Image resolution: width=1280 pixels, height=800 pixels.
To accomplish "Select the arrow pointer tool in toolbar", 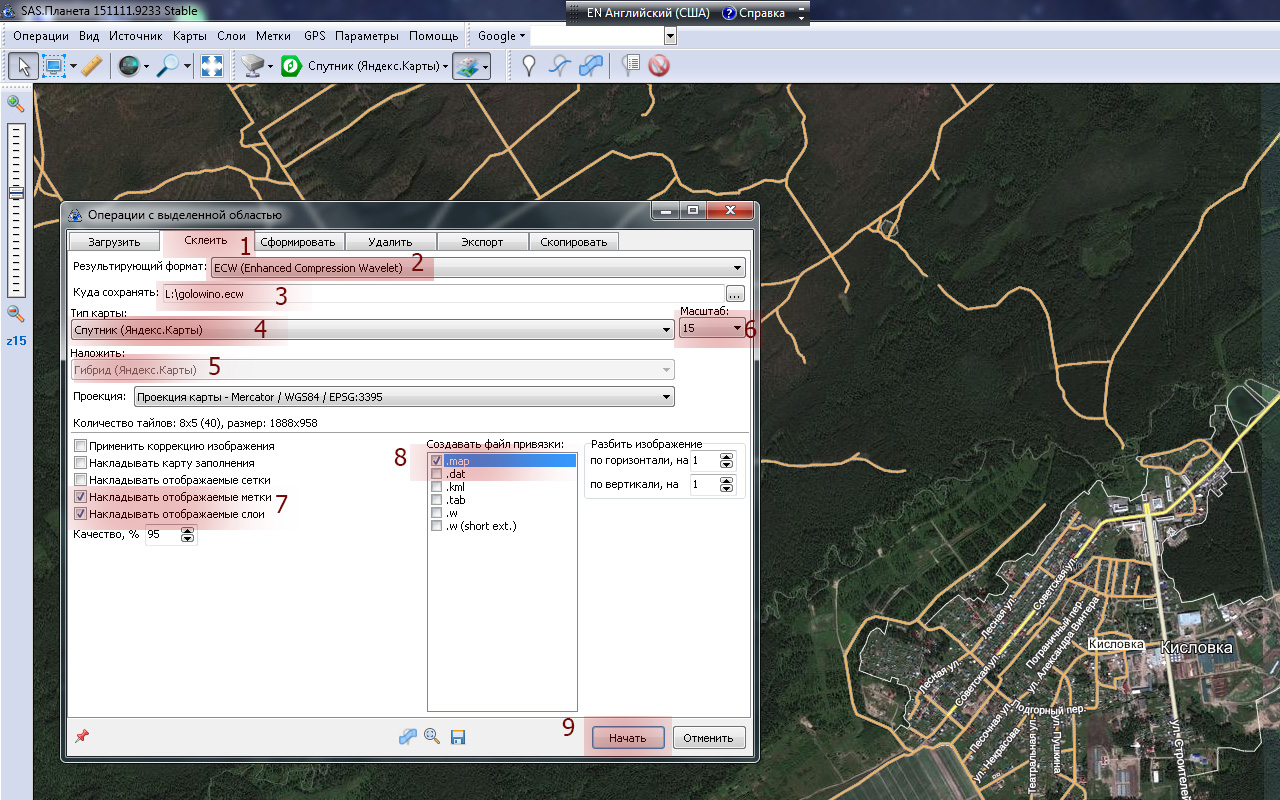I will pyautogui.click(x=23, y=66).
